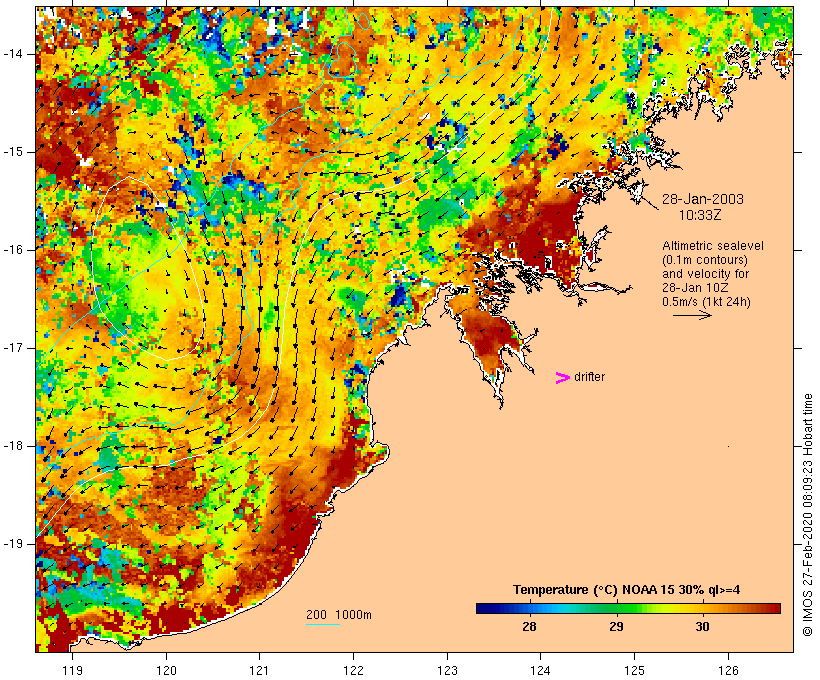Viewport: 820px width, 680px height.
Task: Click the colorbar label "30"
Action: click(x=703, y=627)
